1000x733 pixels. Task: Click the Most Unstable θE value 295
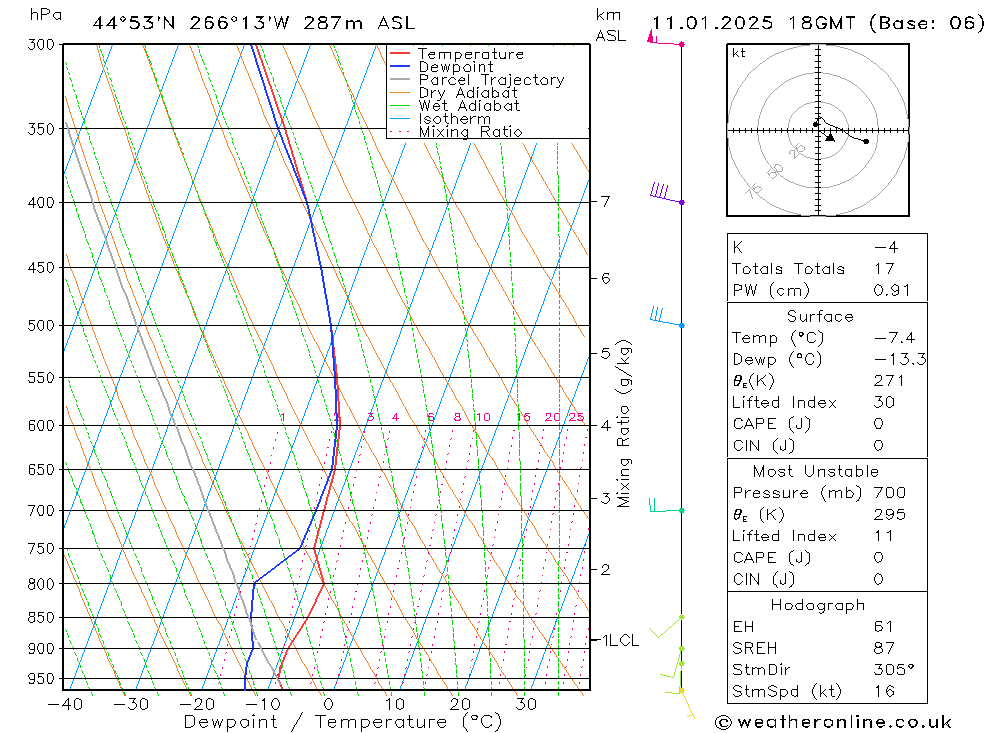[890, 514]
